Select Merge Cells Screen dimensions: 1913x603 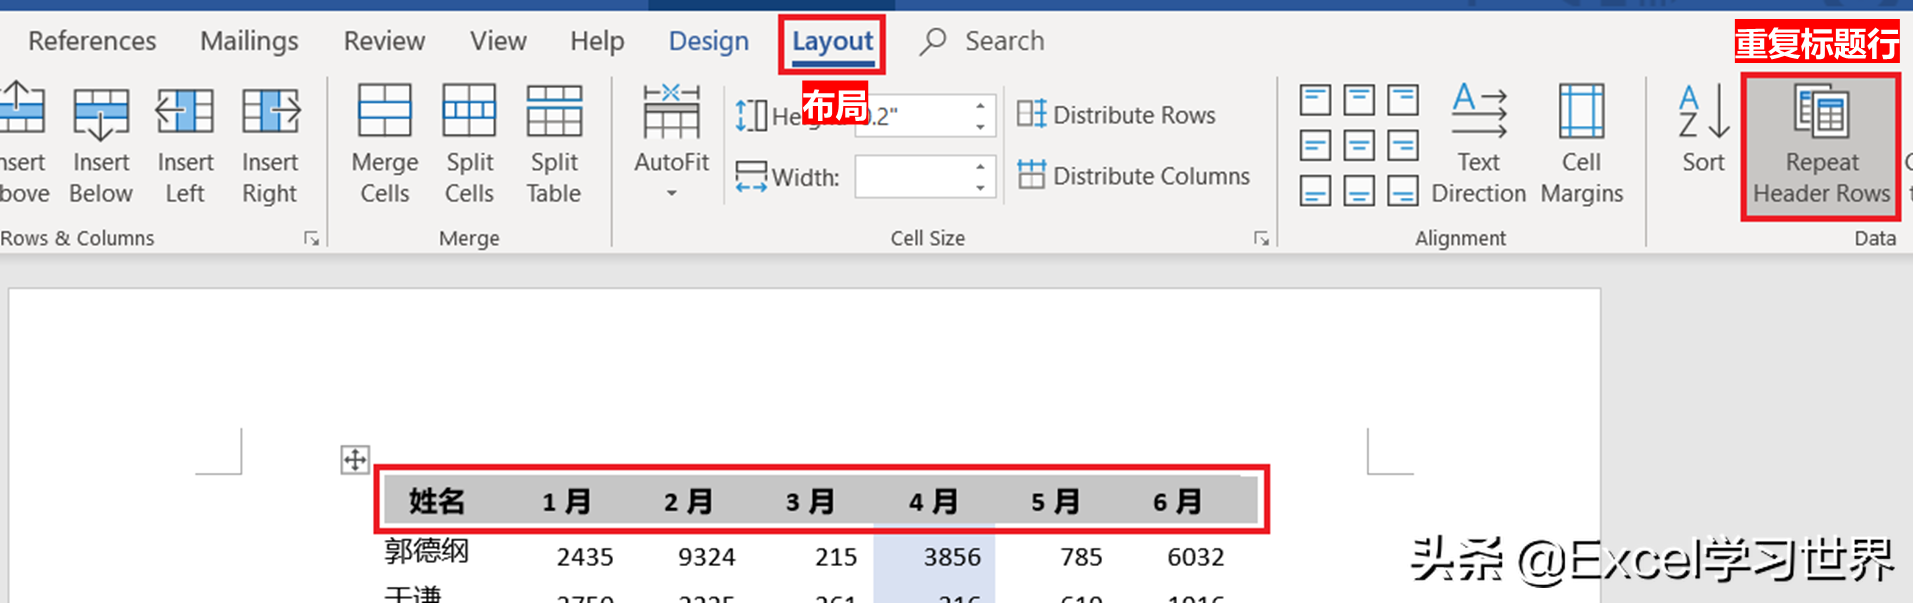click(385, 145)
